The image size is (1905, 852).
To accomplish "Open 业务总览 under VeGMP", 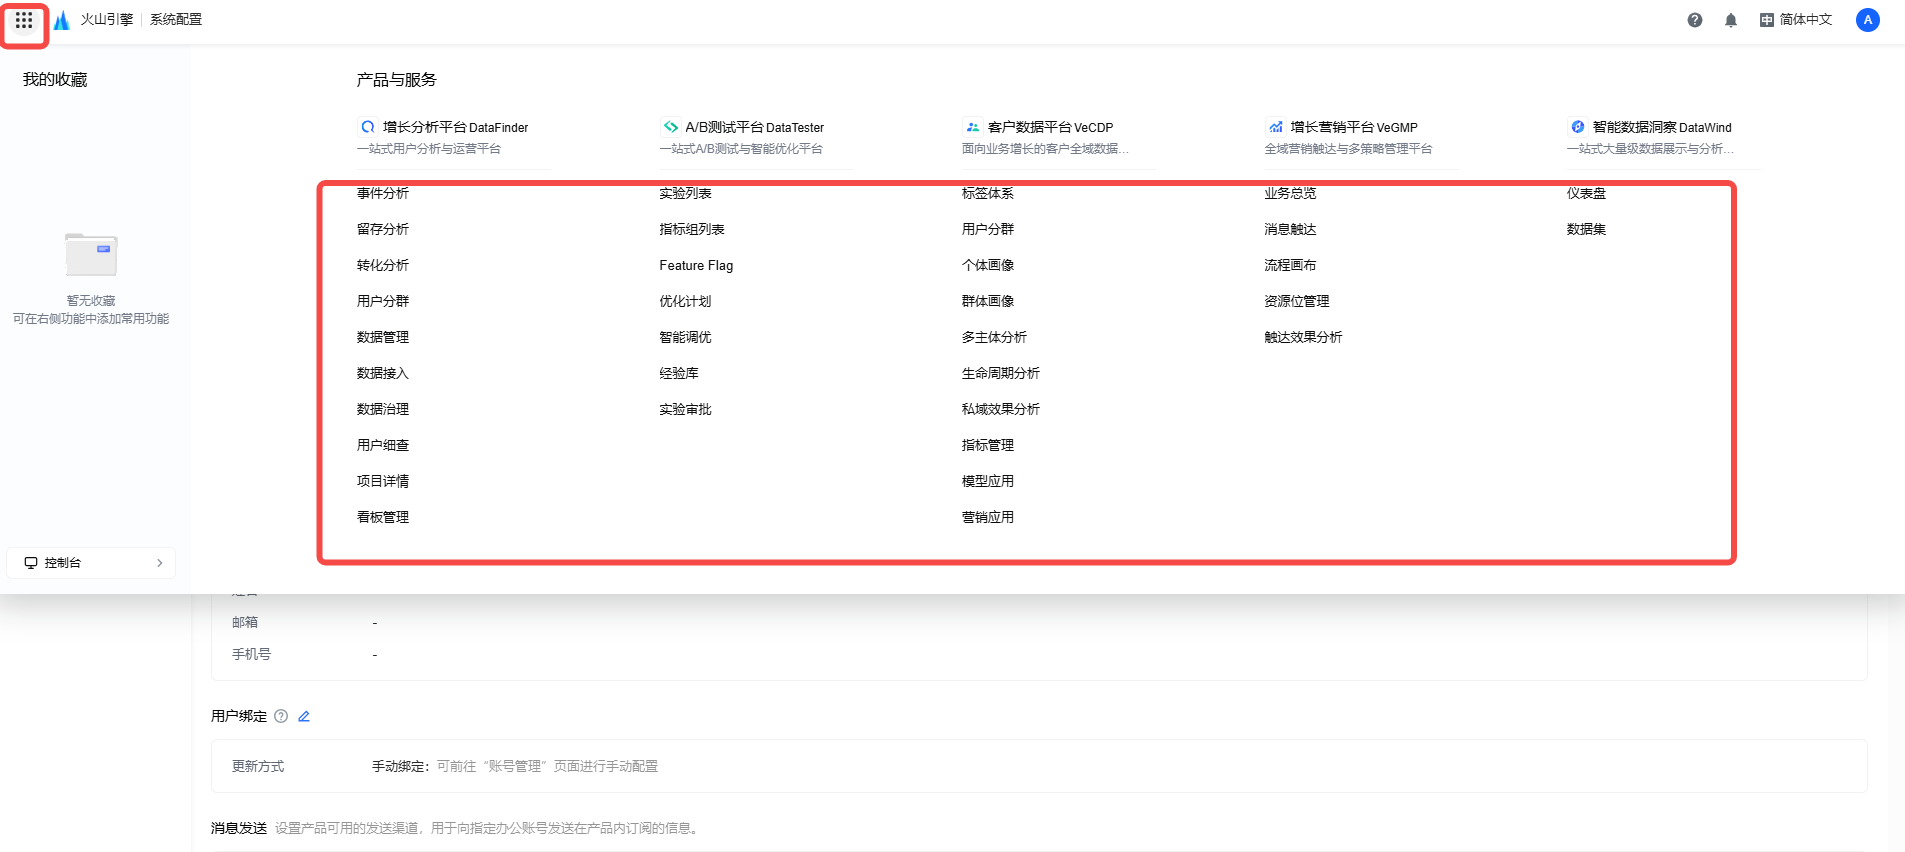I will click(x=1290, y=193).
